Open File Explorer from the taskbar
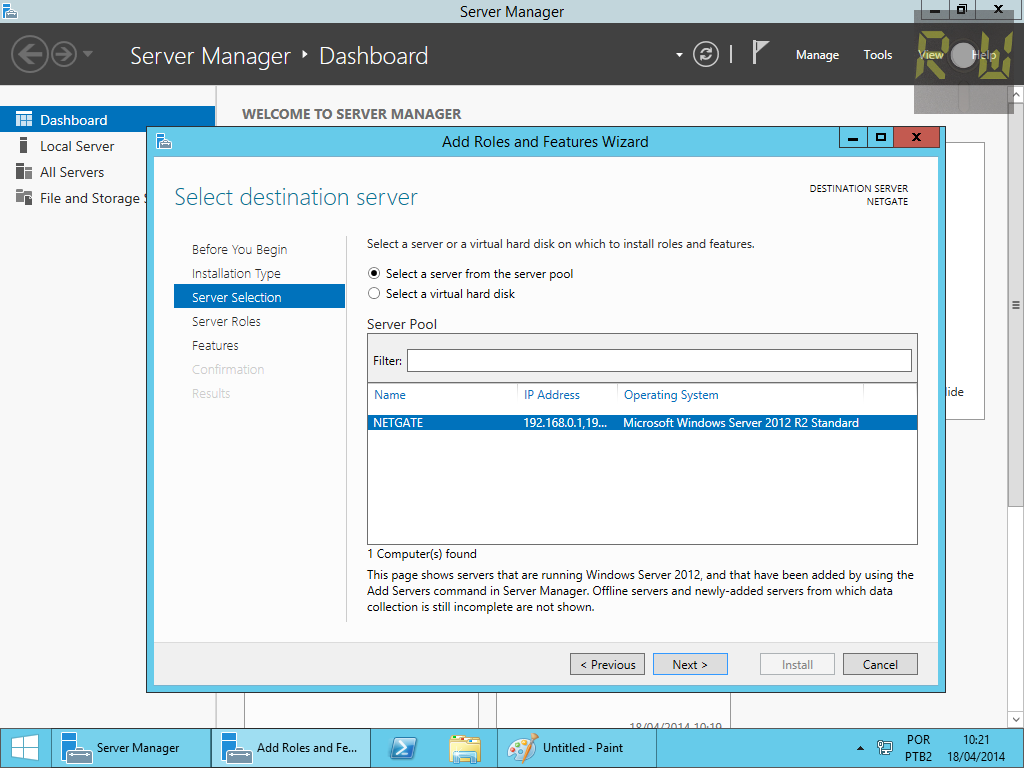1024x768 pixels. (x=464, y=747)
